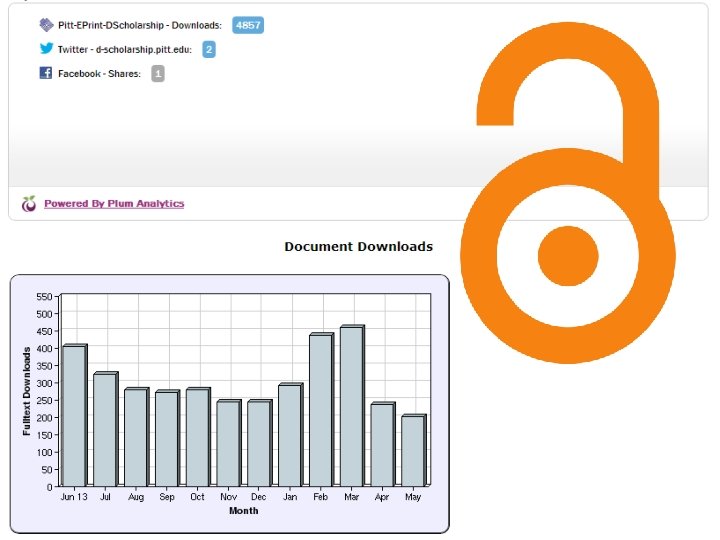Click the Jul bar in chart
The width and height of the screenshot is (720, 540).
pos(106,429)
